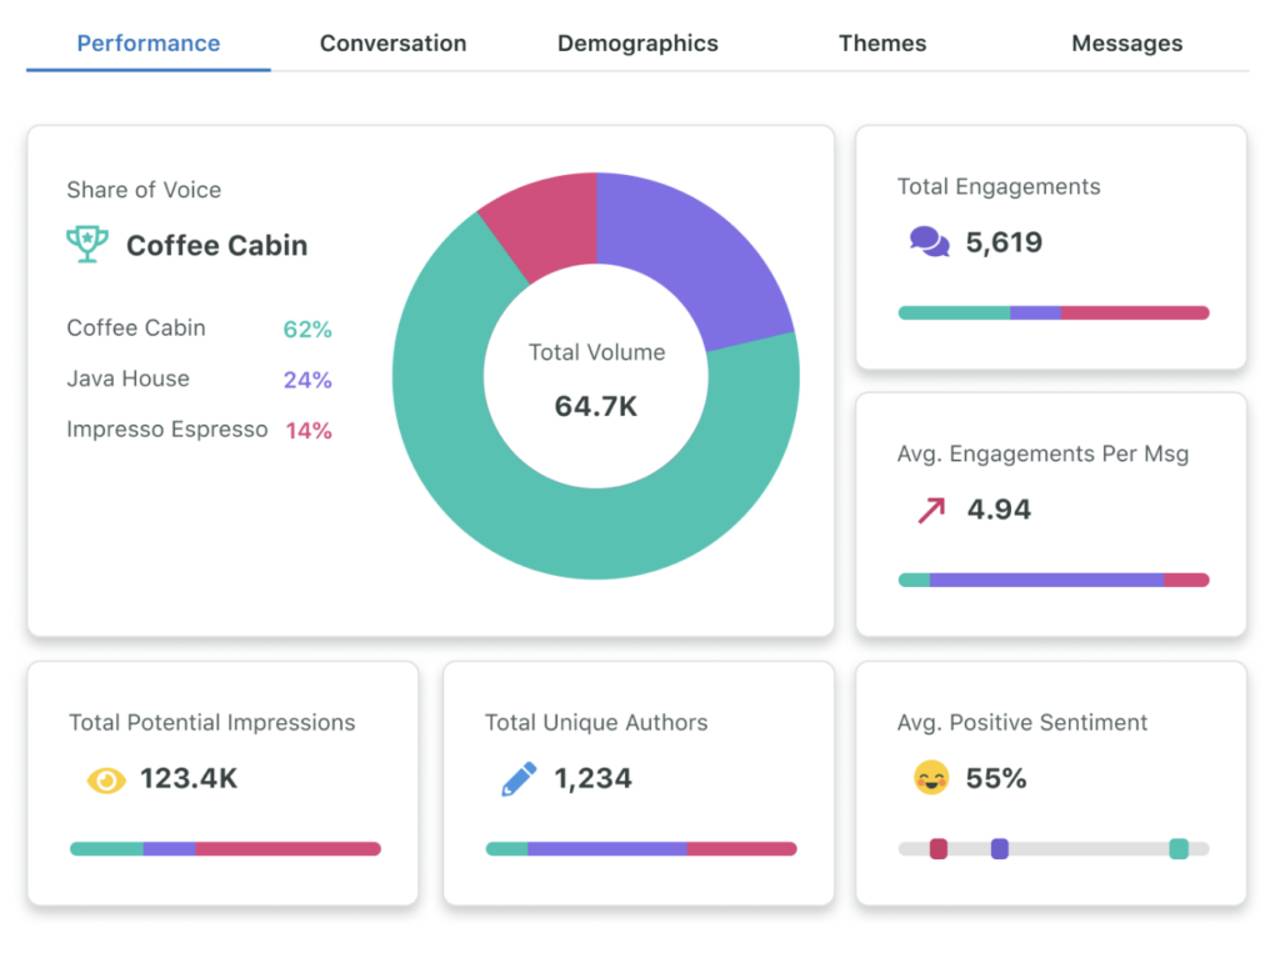Click the teal sentiment slider marker

click(x=1179, y=849)
